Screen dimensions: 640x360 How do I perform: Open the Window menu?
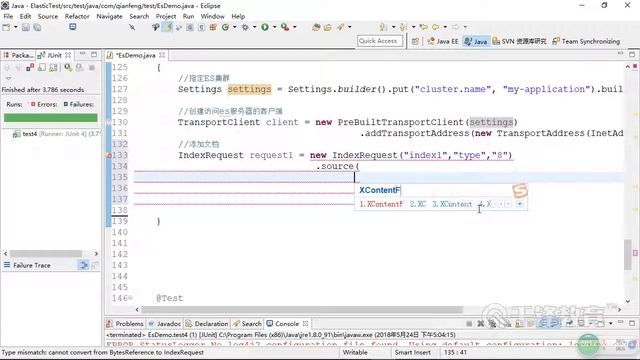pos(212,16)
